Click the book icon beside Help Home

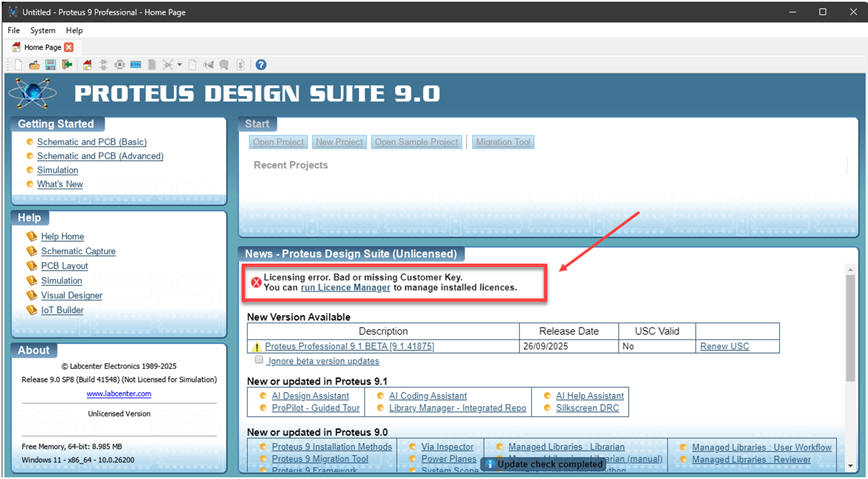[32, 236]
